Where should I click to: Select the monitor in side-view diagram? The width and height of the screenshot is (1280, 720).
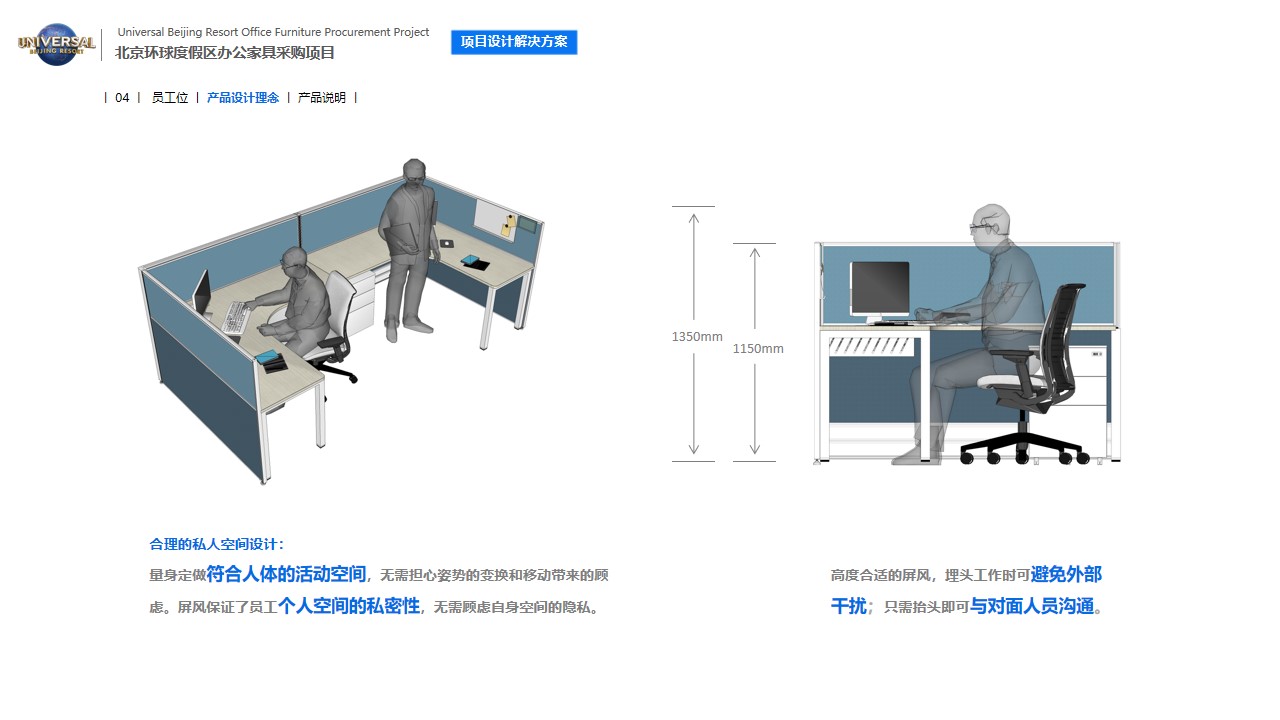880,291
